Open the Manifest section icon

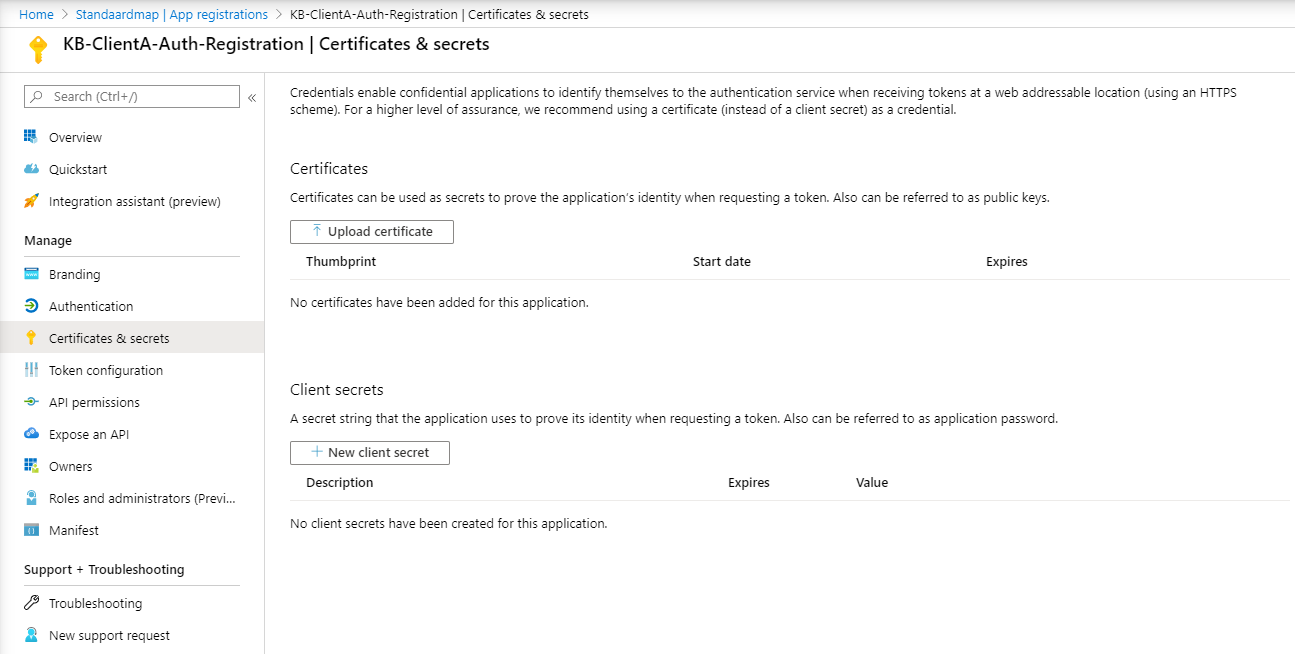[33, 529]
